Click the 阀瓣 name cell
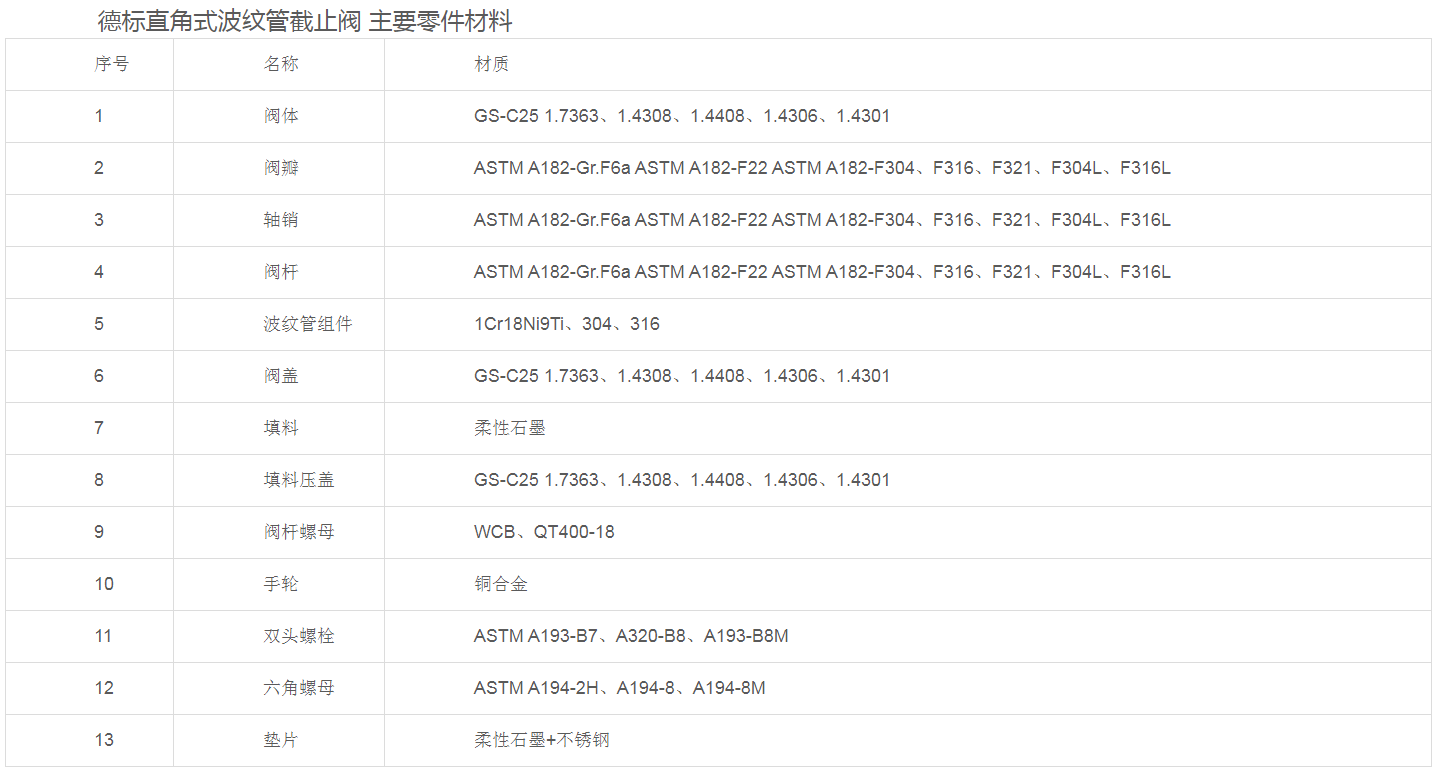Viewport: 1438px width, 777px height. (281, 168)
